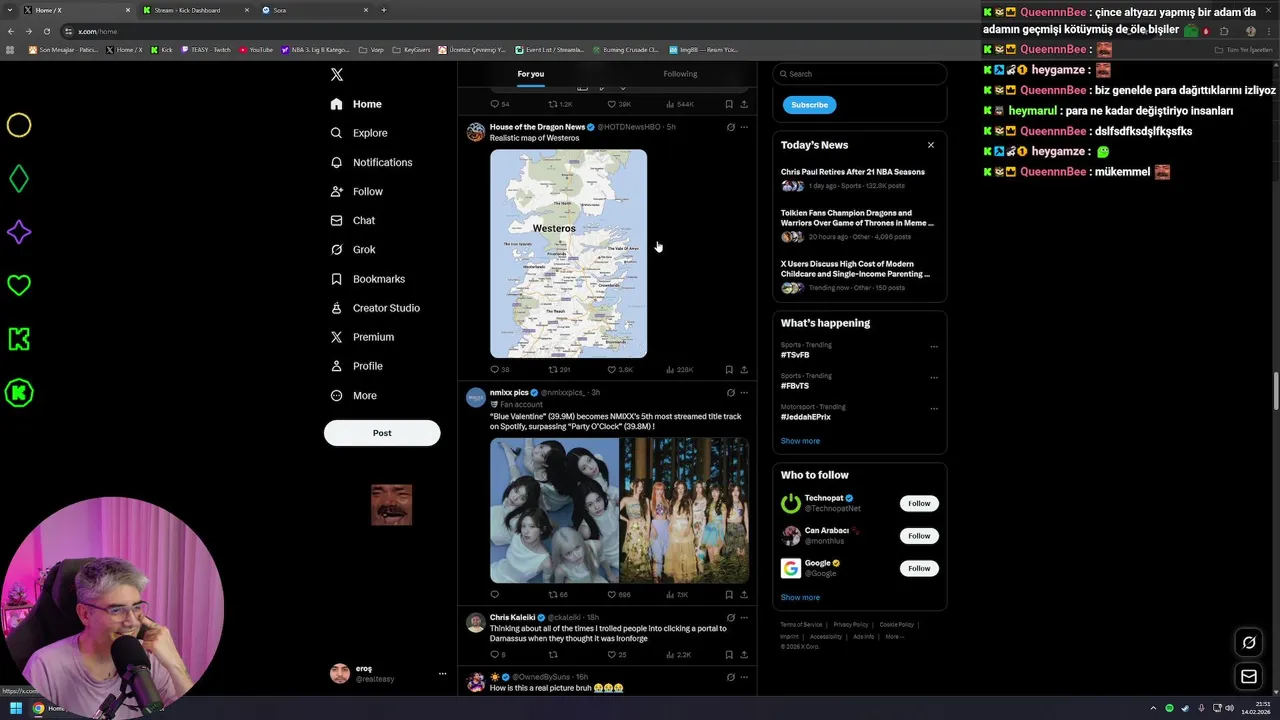Screen dimensions: 1280x720
Task: Follow Can Arabacı account
Action: point(919,536)
